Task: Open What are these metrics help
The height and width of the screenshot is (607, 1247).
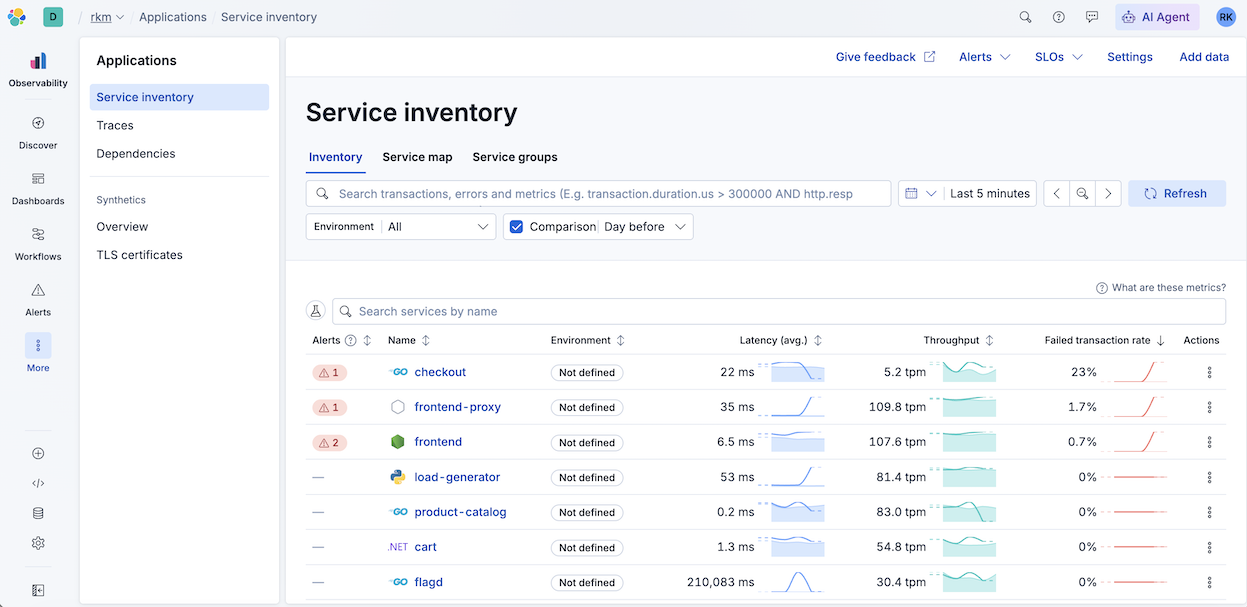Action: click(x=1161, y=287)
